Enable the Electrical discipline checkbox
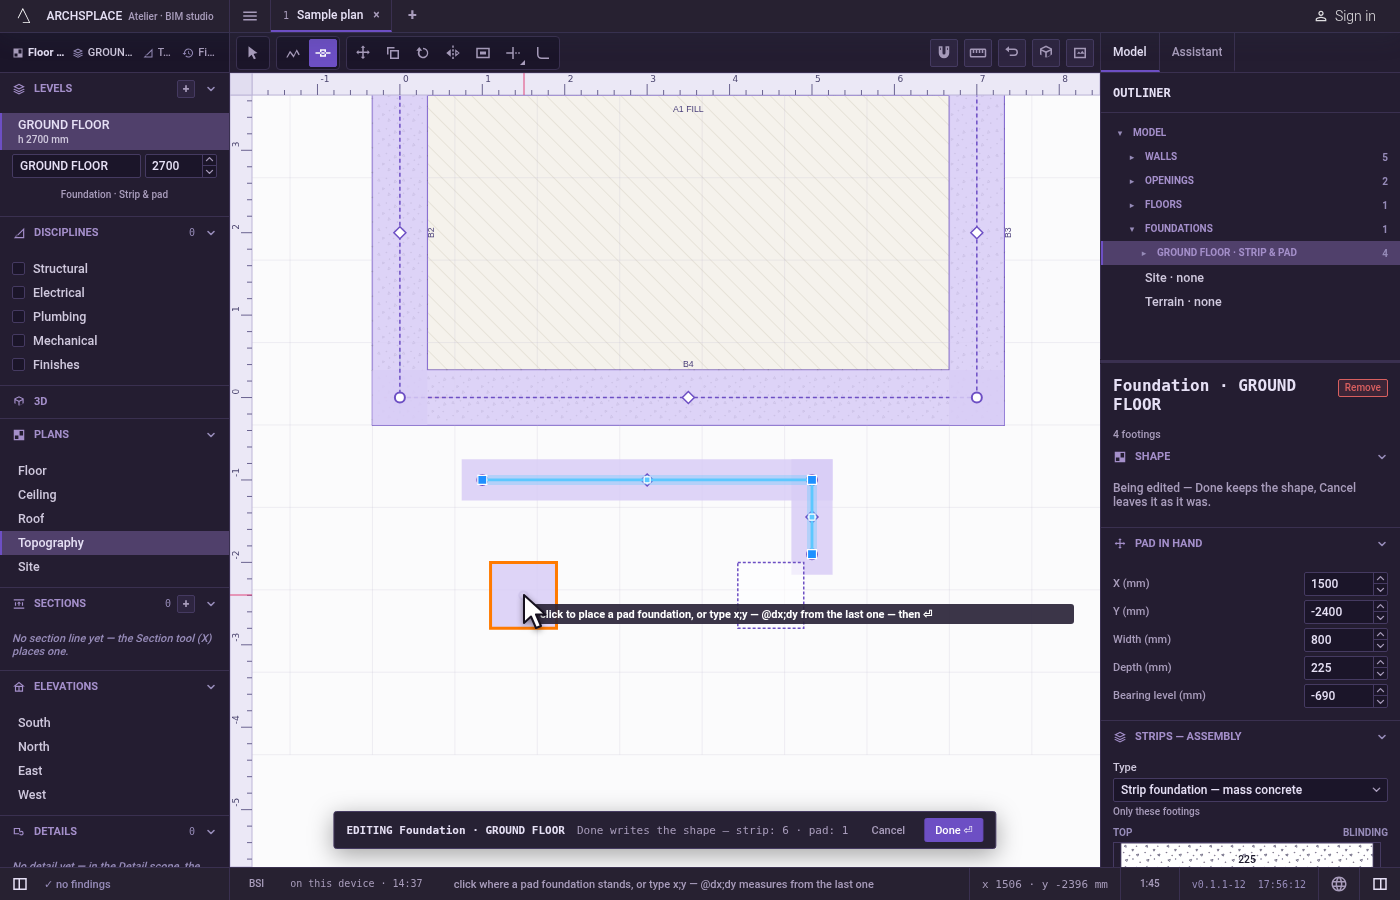This screenshot has width=1400, height=900. (18, 293)
